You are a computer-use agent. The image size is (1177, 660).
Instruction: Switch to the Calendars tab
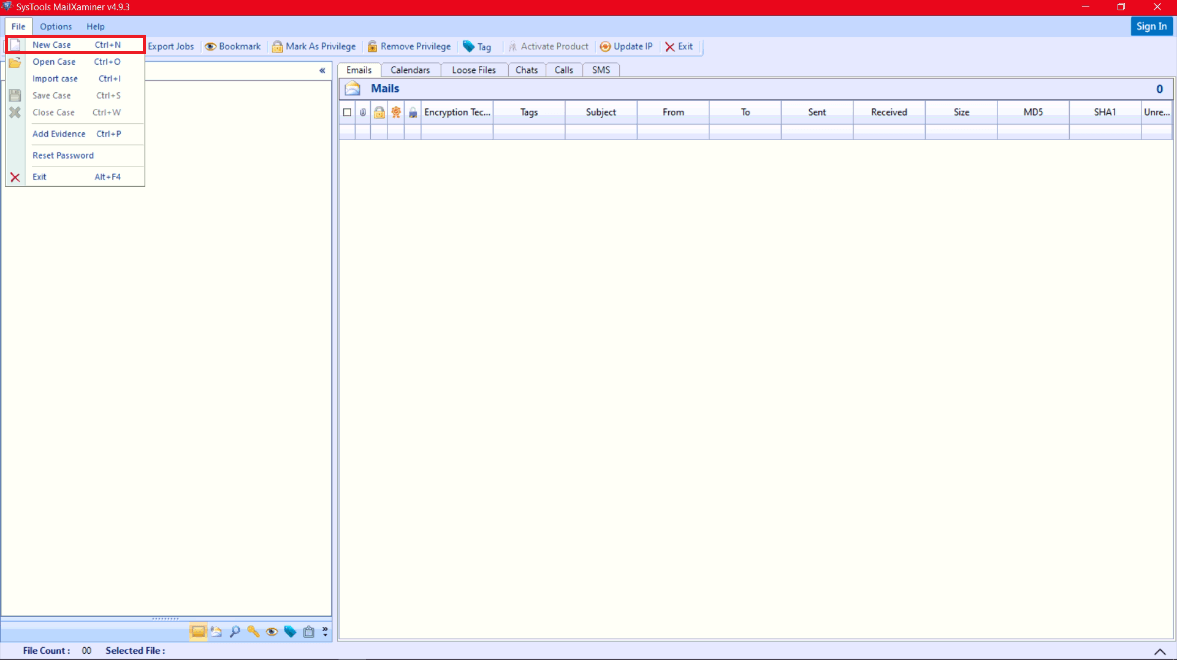click(x=410, y=70)
